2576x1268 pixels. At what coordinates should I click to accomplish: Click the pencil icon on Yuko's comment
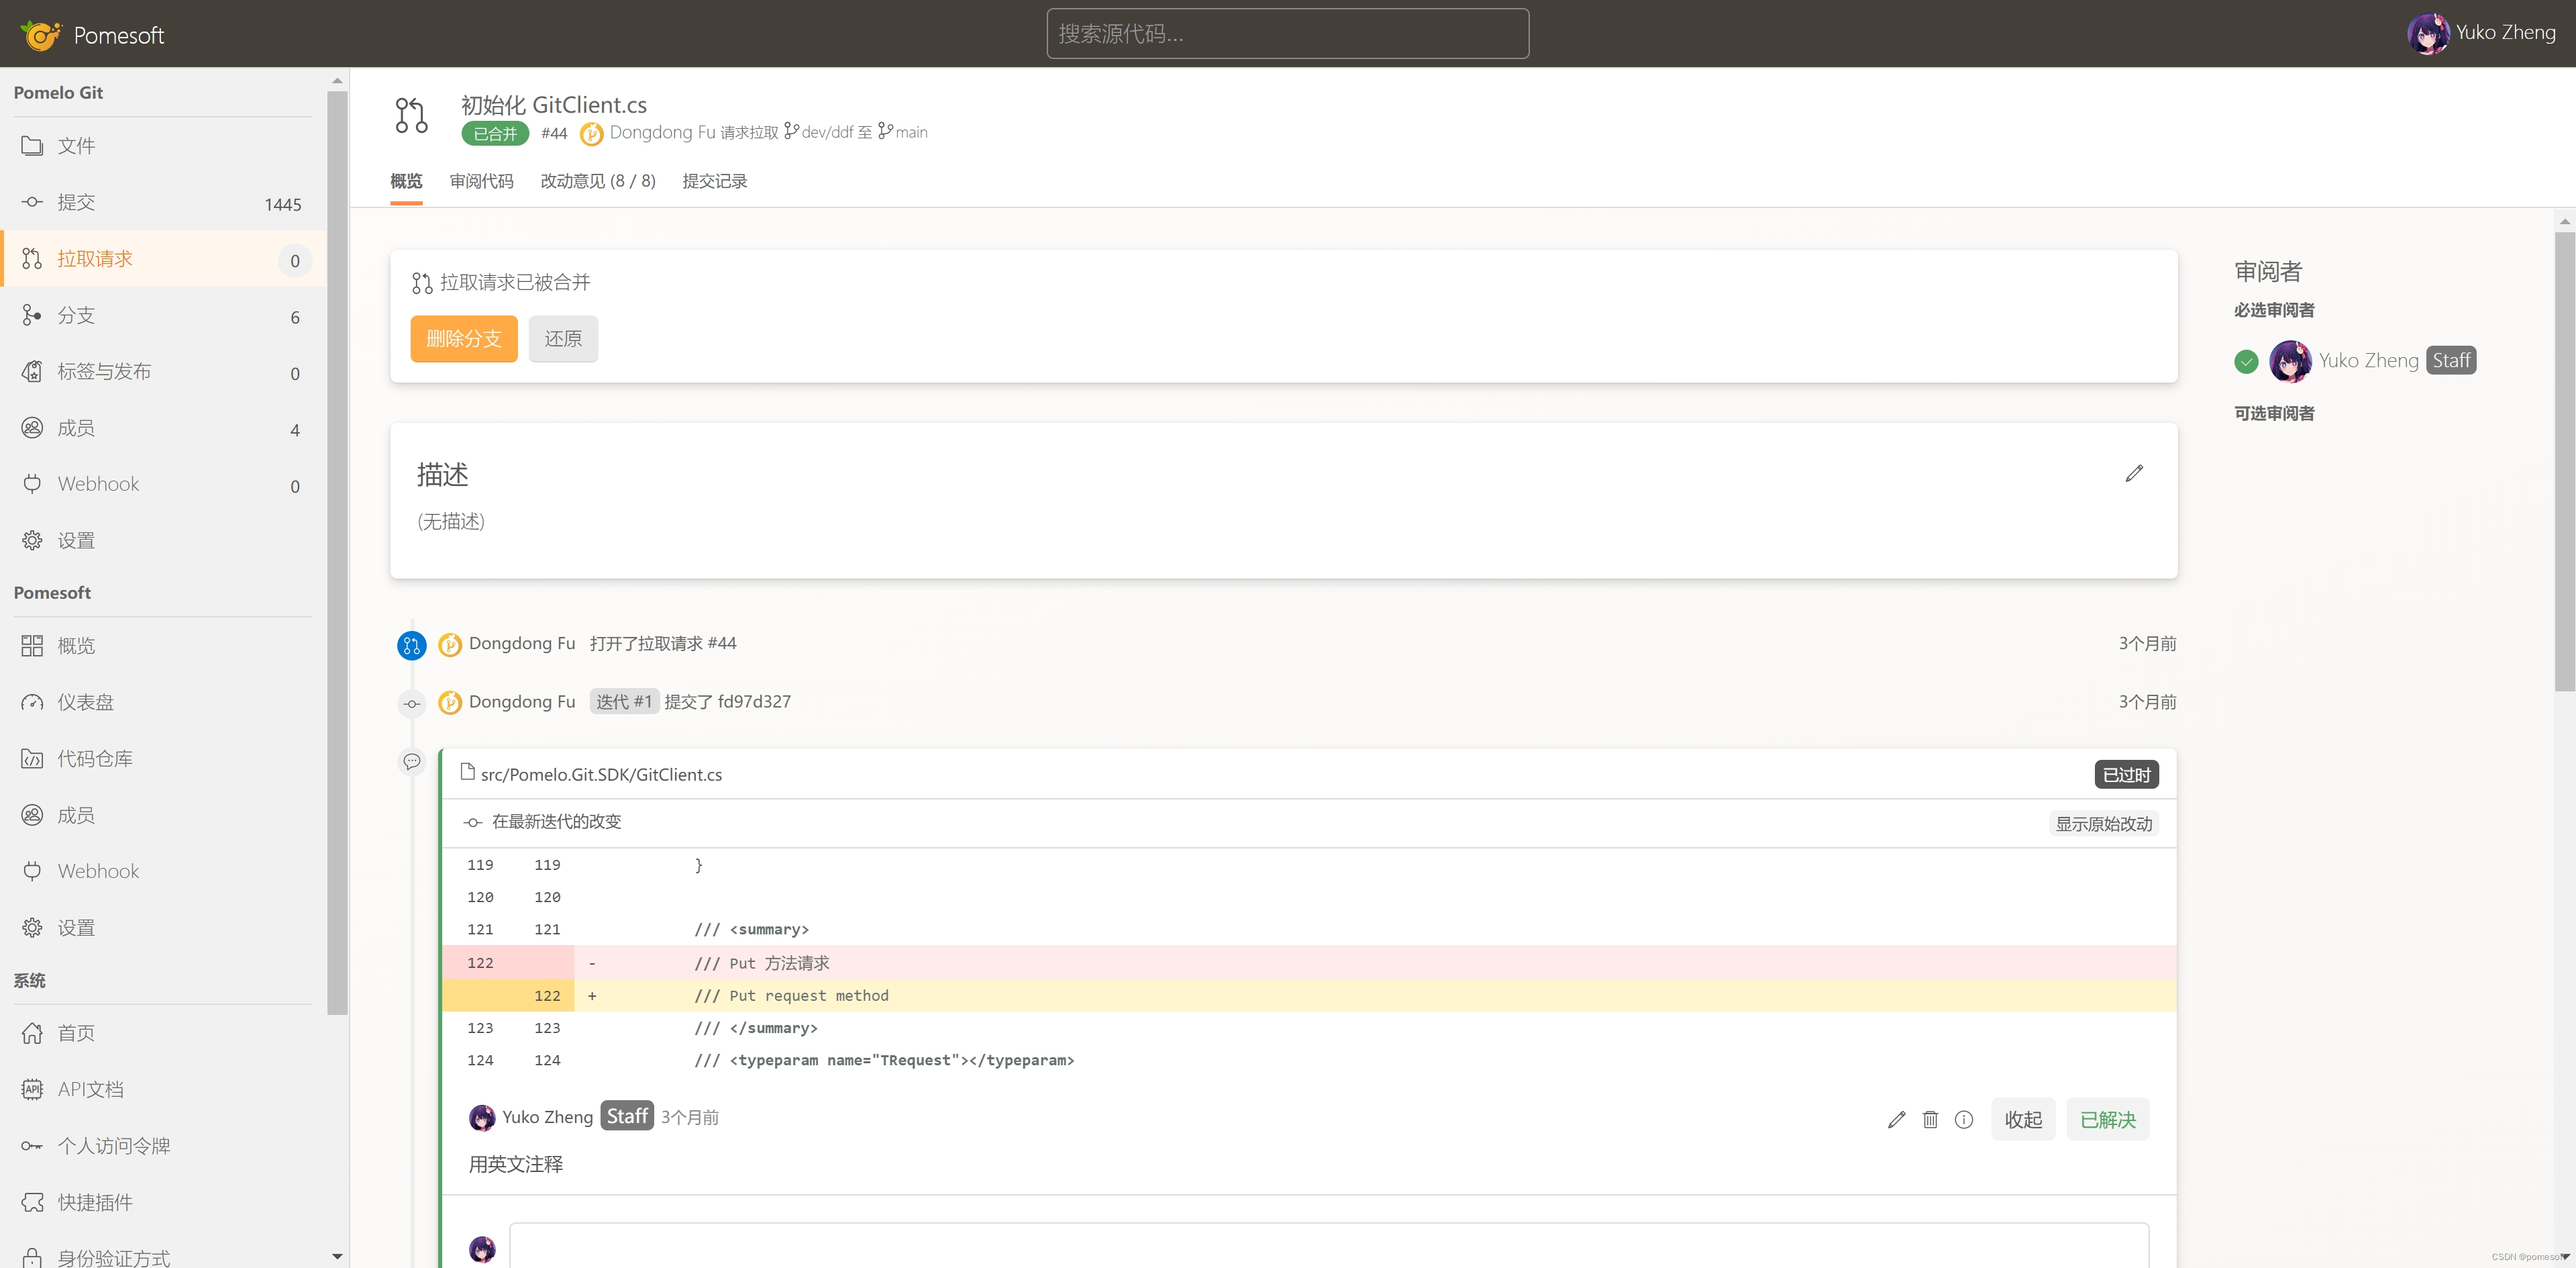[x=1896, y=1119]
